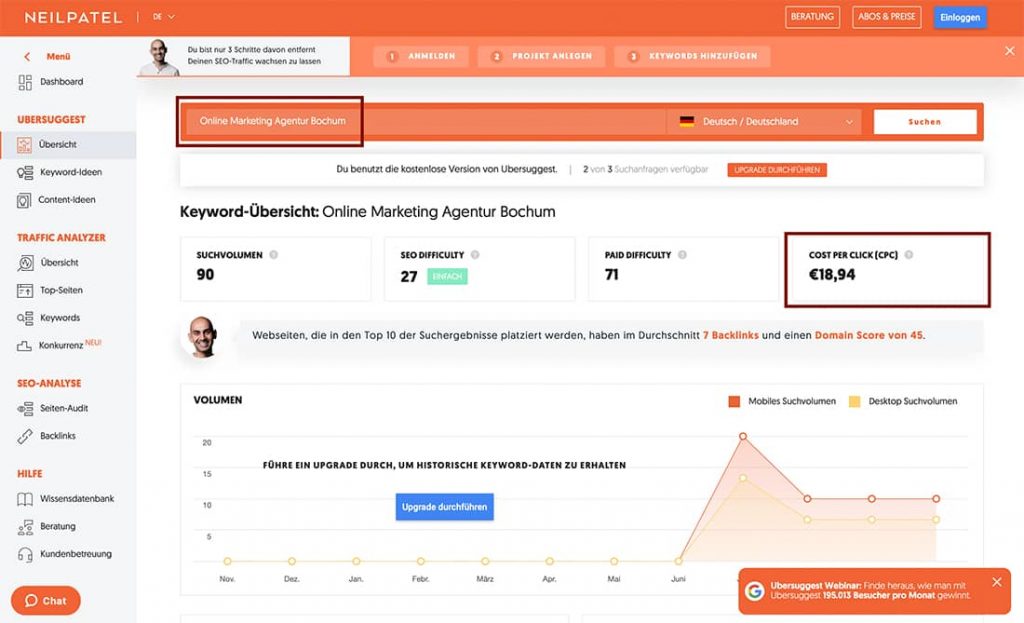Select step 2 Projekt anlegen
This screenshot has width=1024, height=623.
click(x=541, y=56)
